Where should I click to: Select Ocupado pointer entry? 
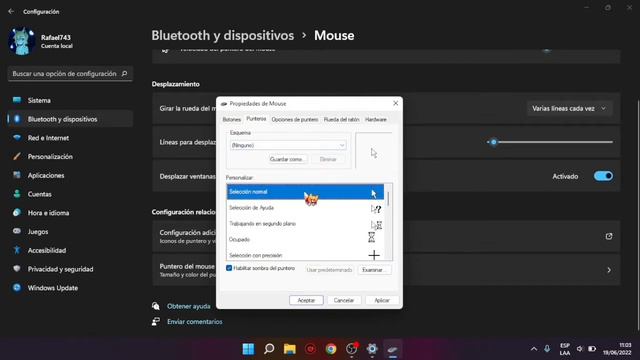(305, 240)
